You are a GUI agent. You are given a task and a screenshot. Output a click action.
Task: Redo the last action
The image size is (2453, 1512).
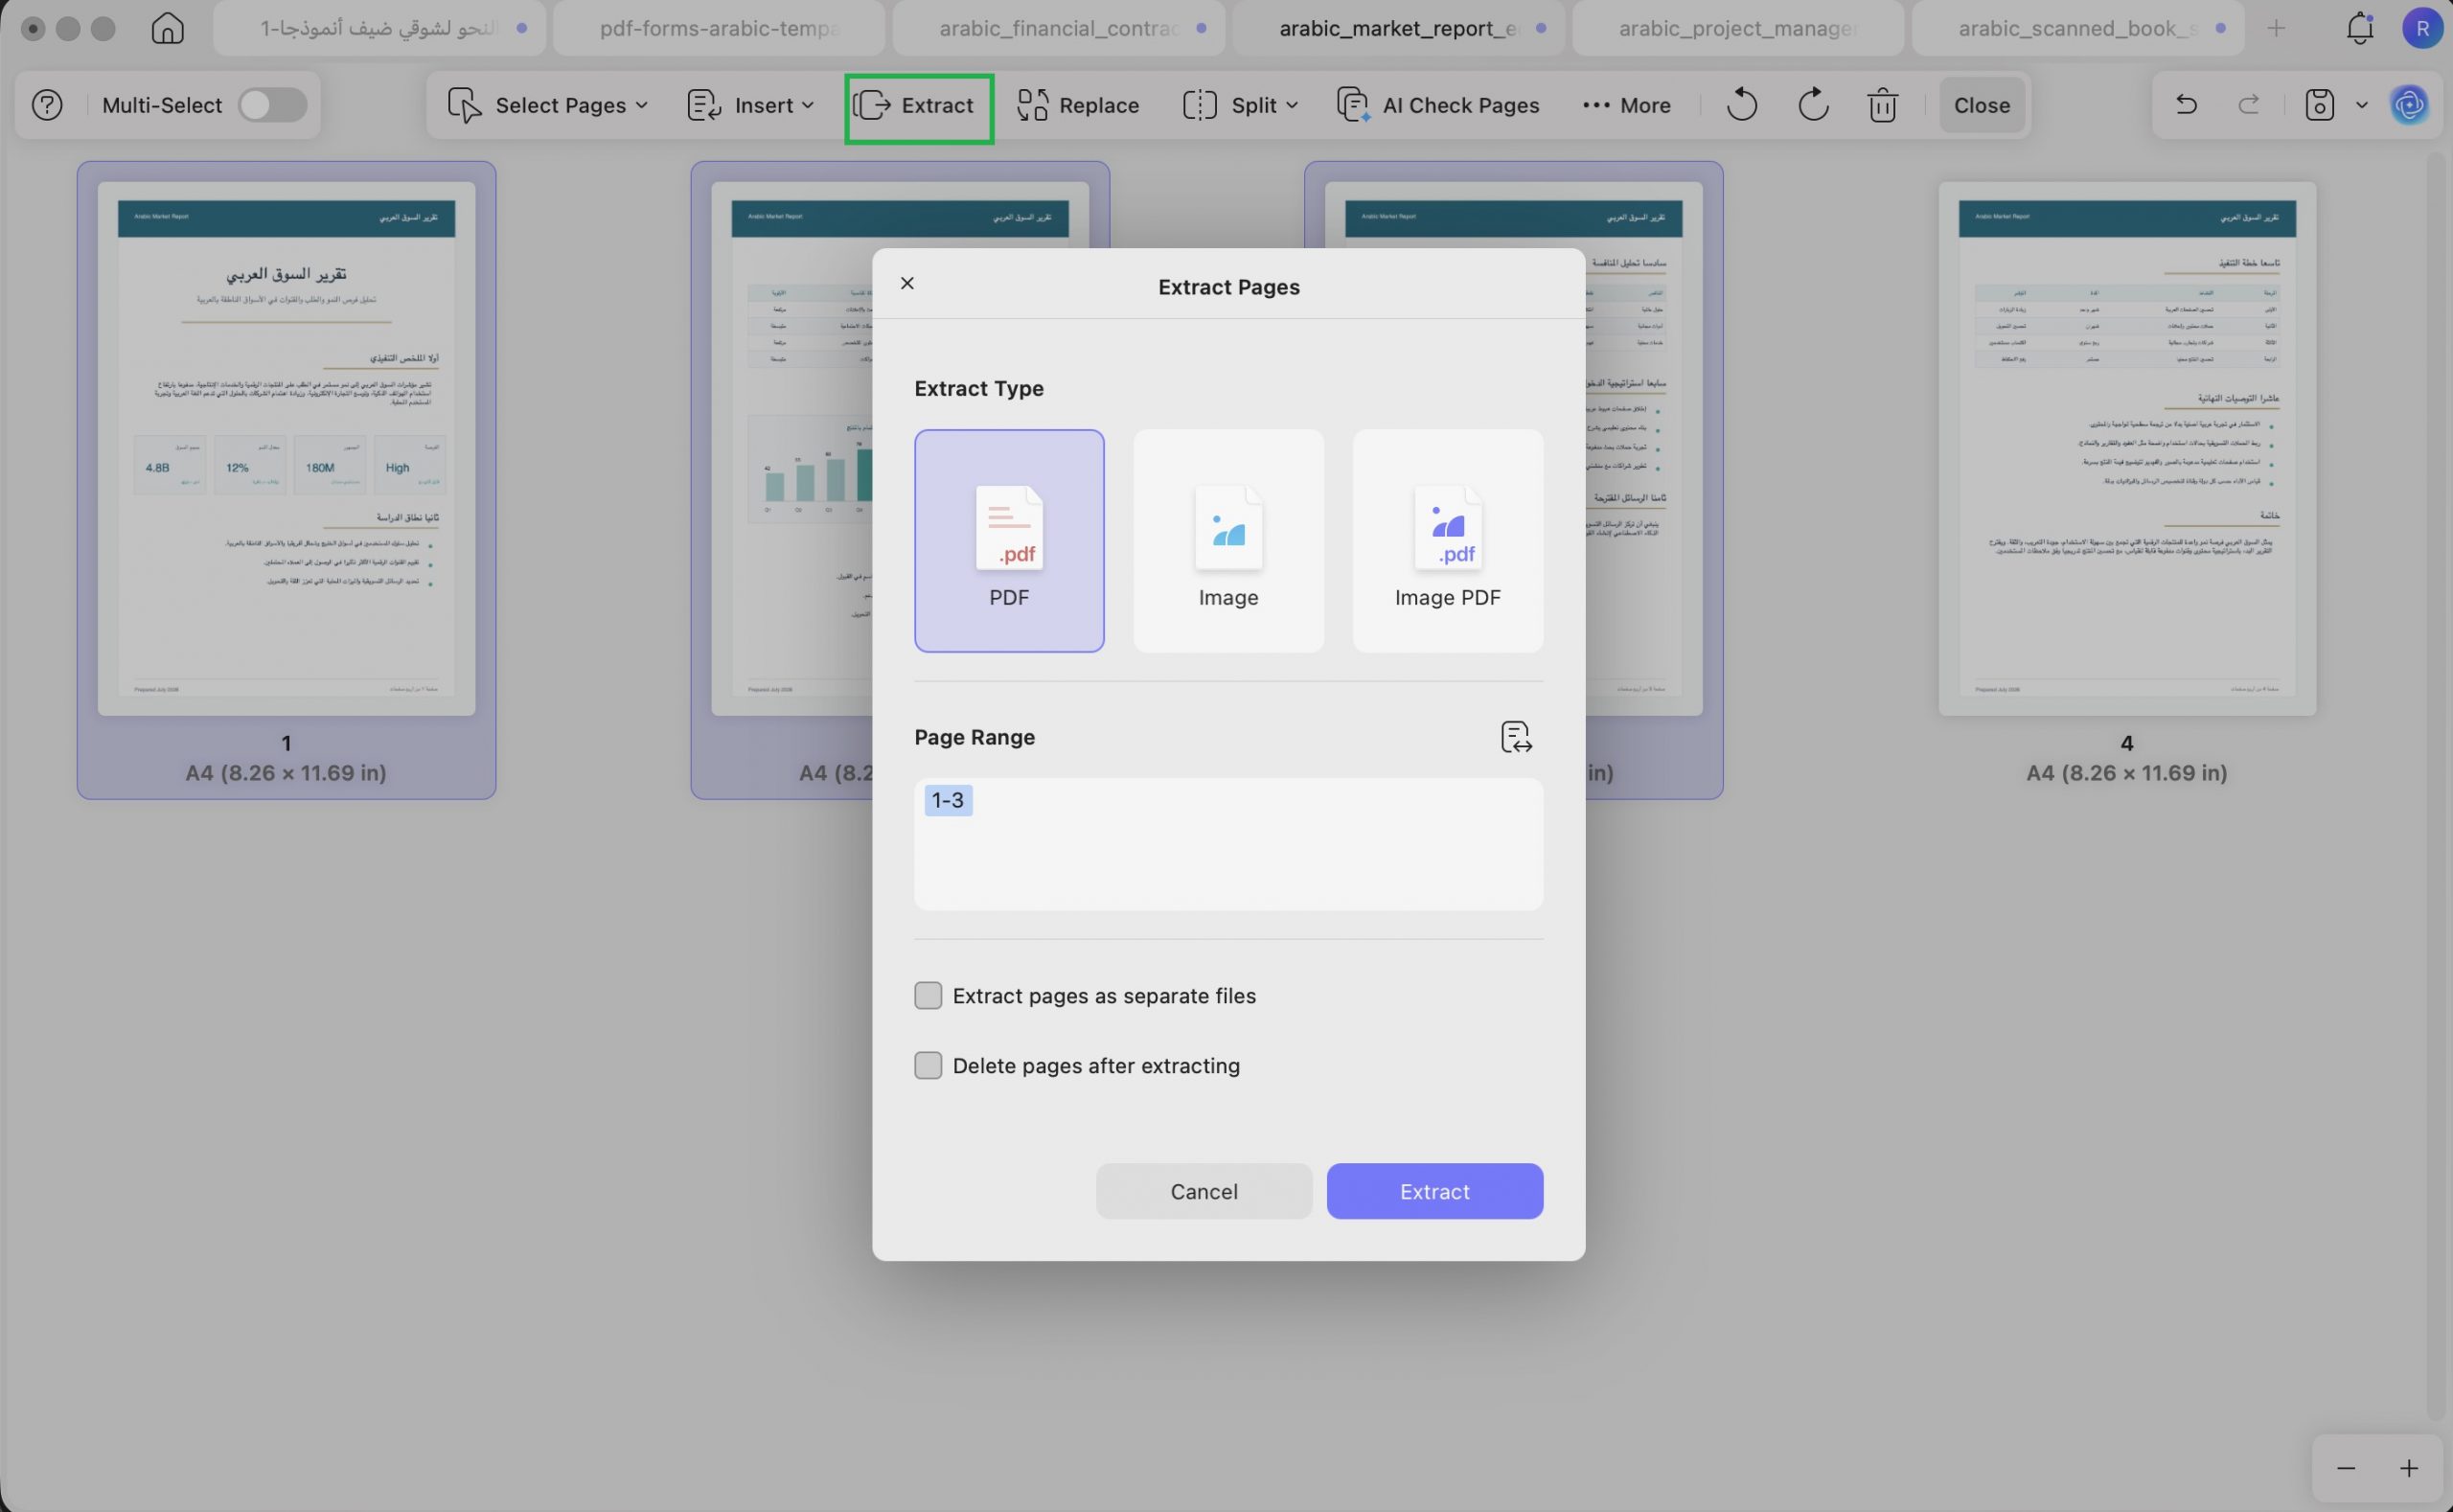2248,105
